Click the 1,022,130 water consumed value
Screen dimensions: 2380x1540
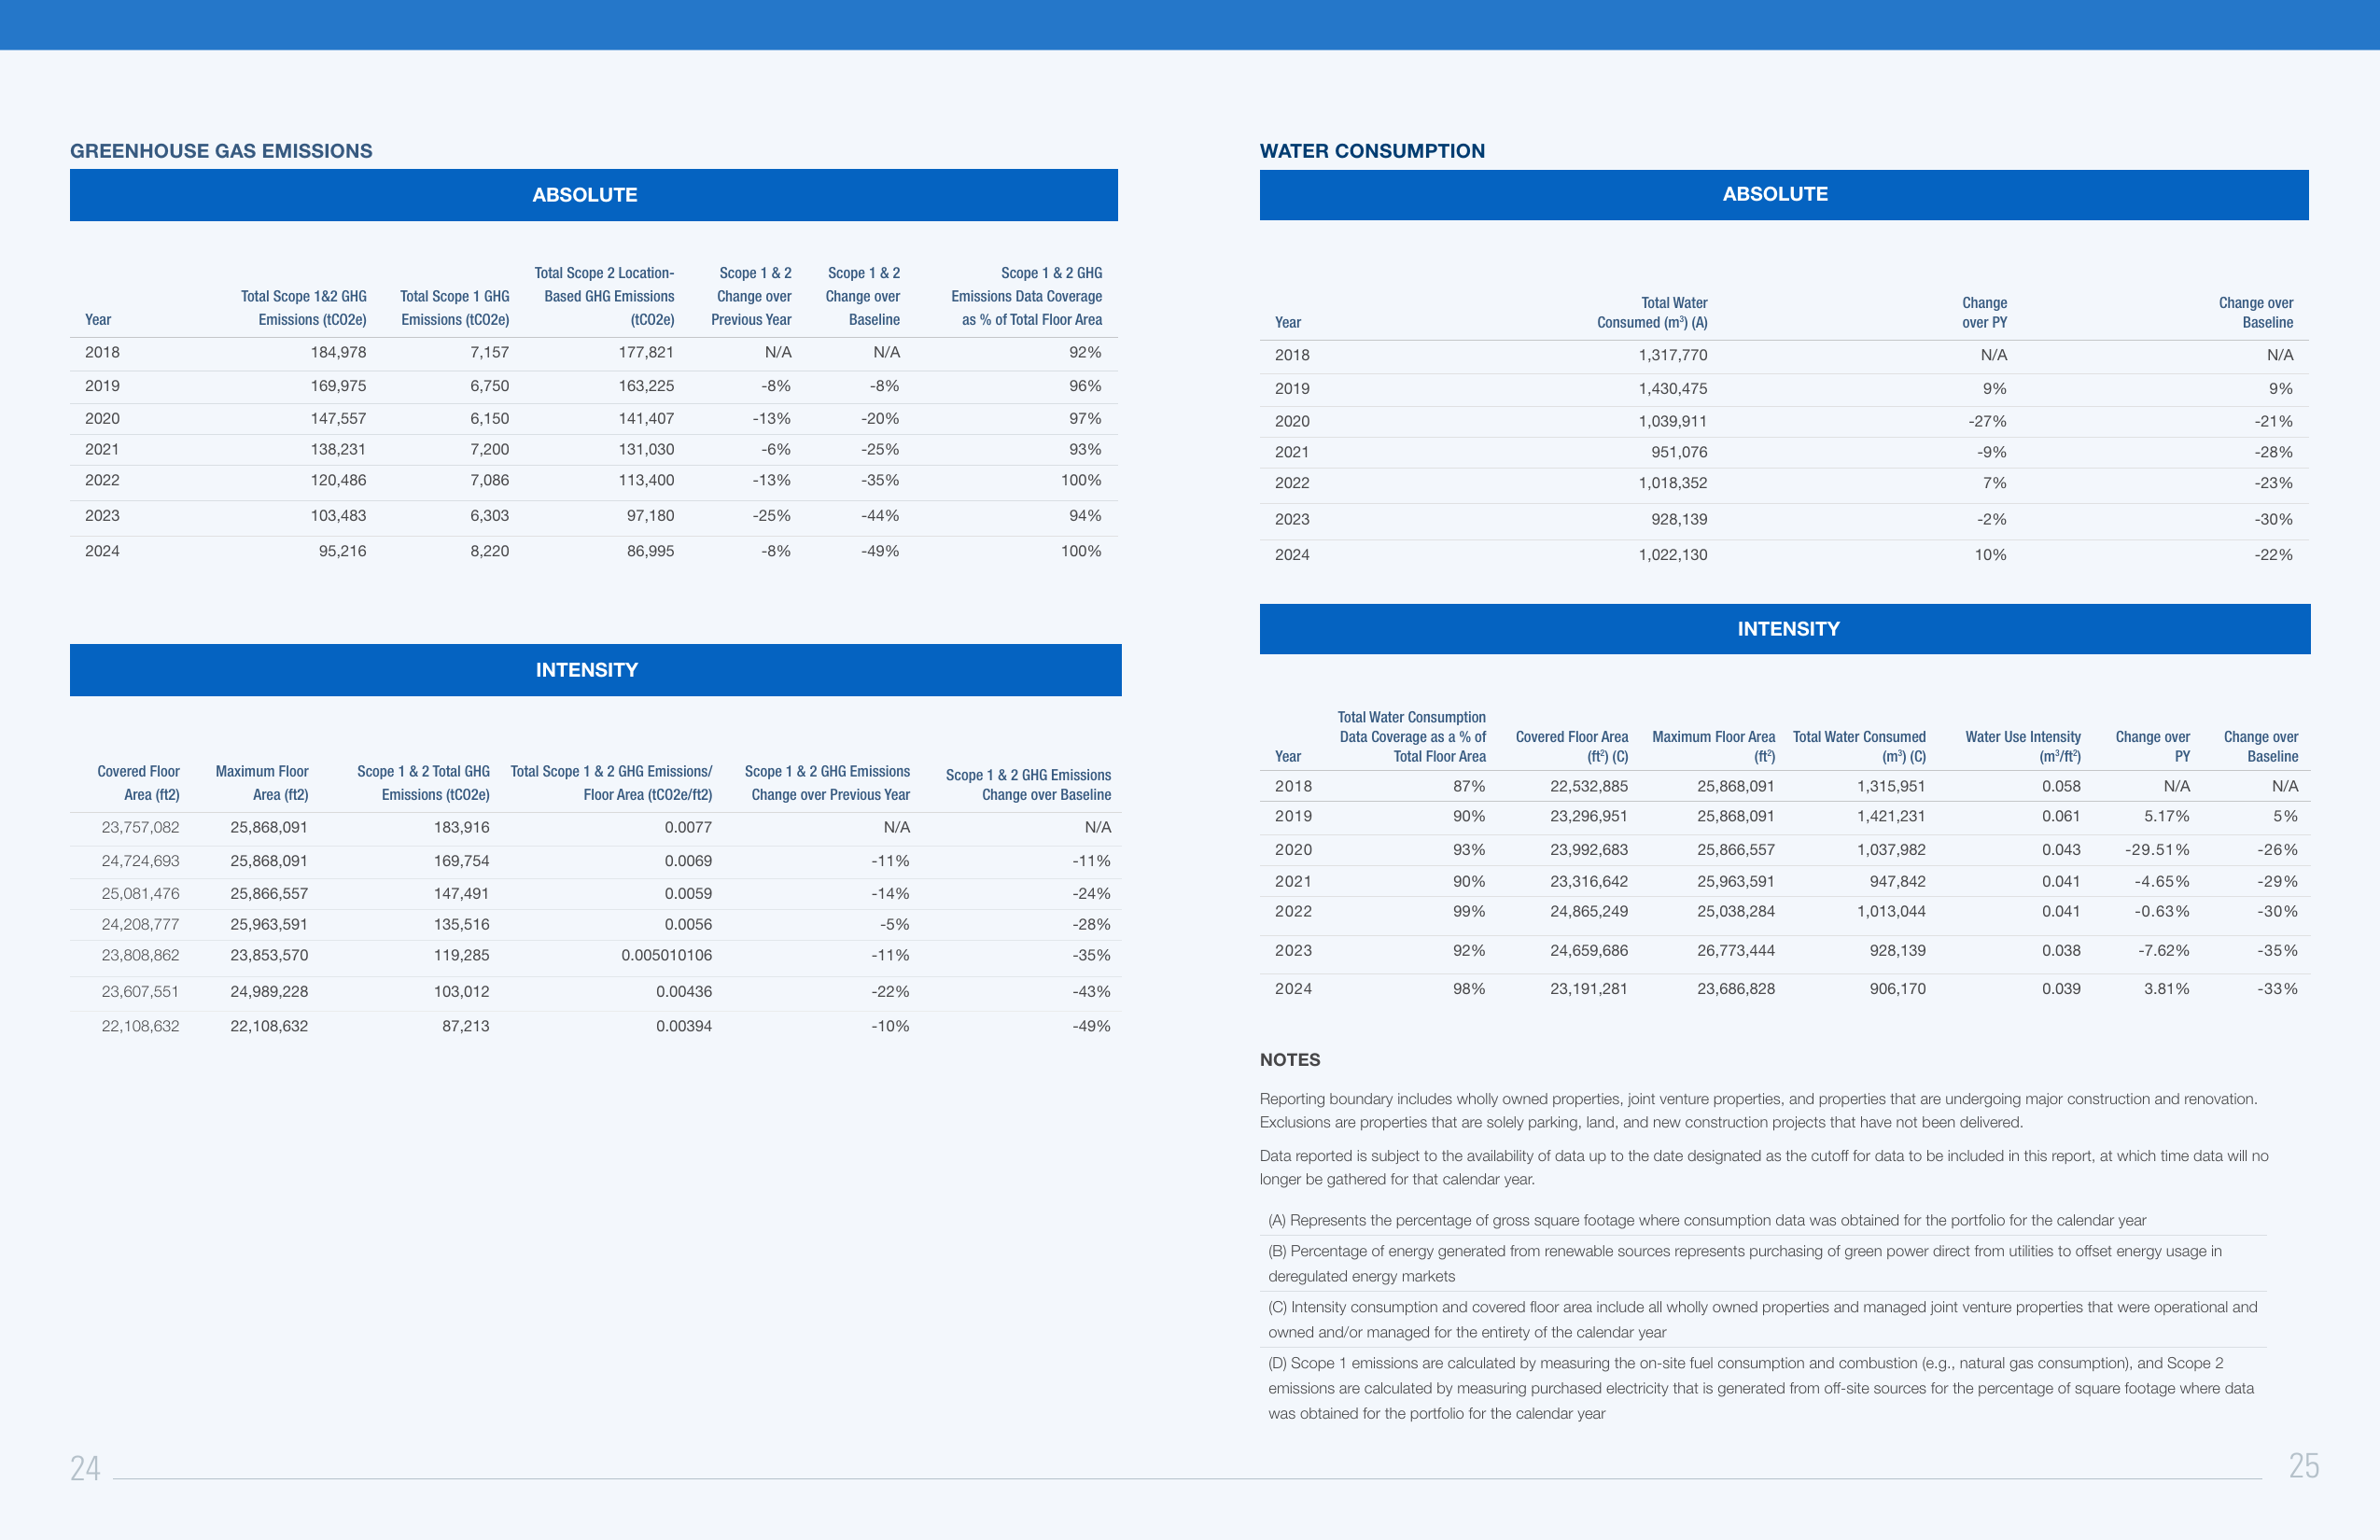click(x=1673, y=555)
